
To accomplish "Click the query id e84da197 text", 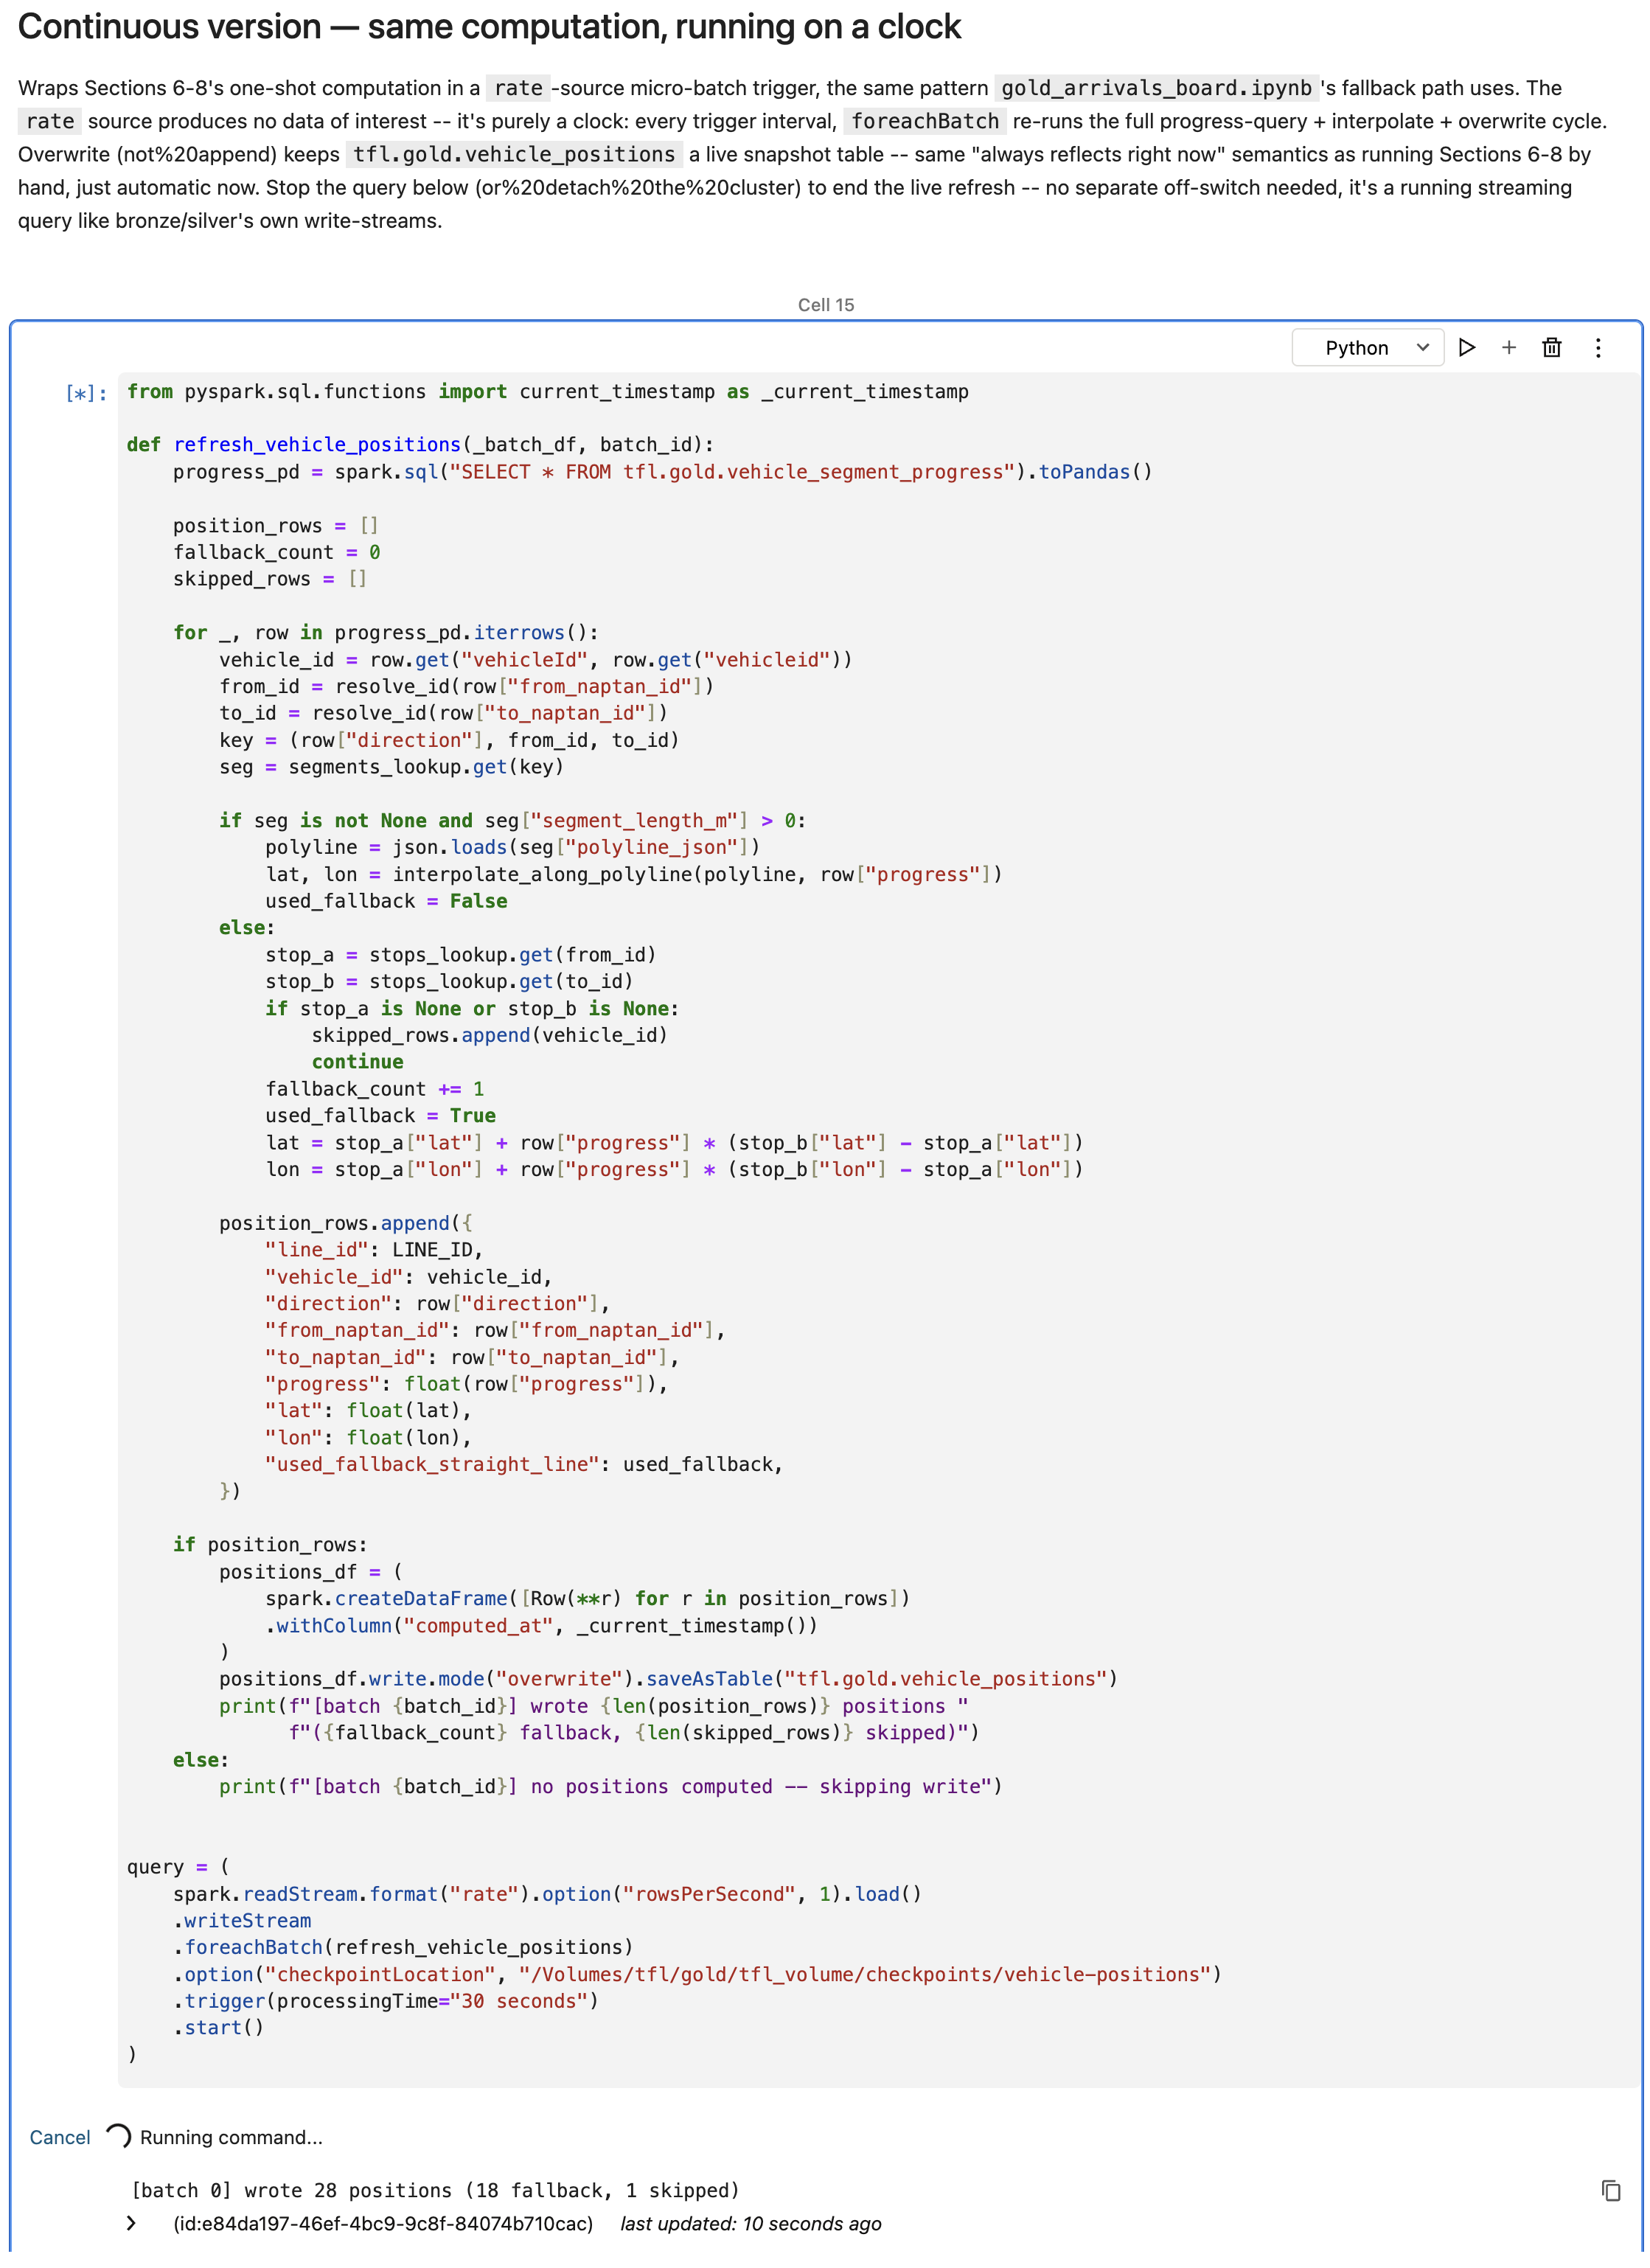I will coord(383,2223).
